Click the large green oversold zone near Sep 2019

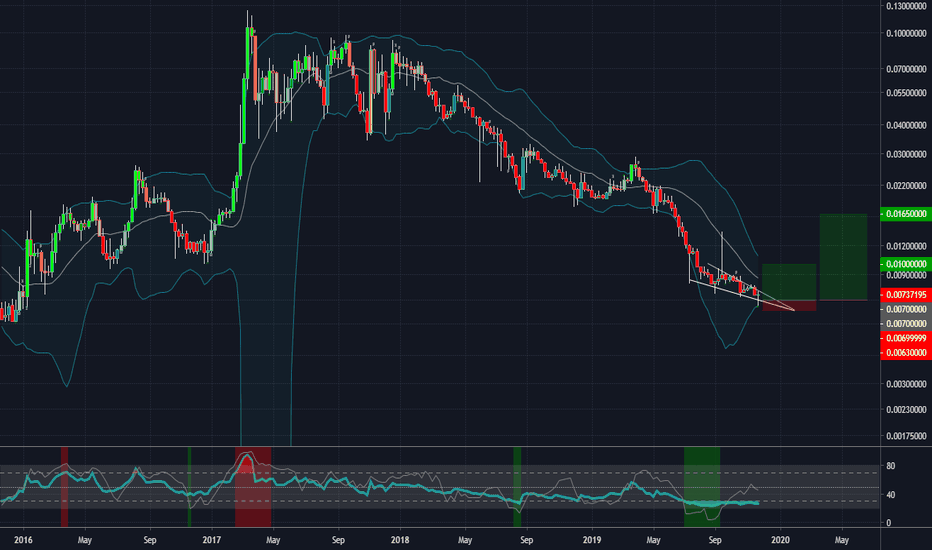tap(702, 486)
